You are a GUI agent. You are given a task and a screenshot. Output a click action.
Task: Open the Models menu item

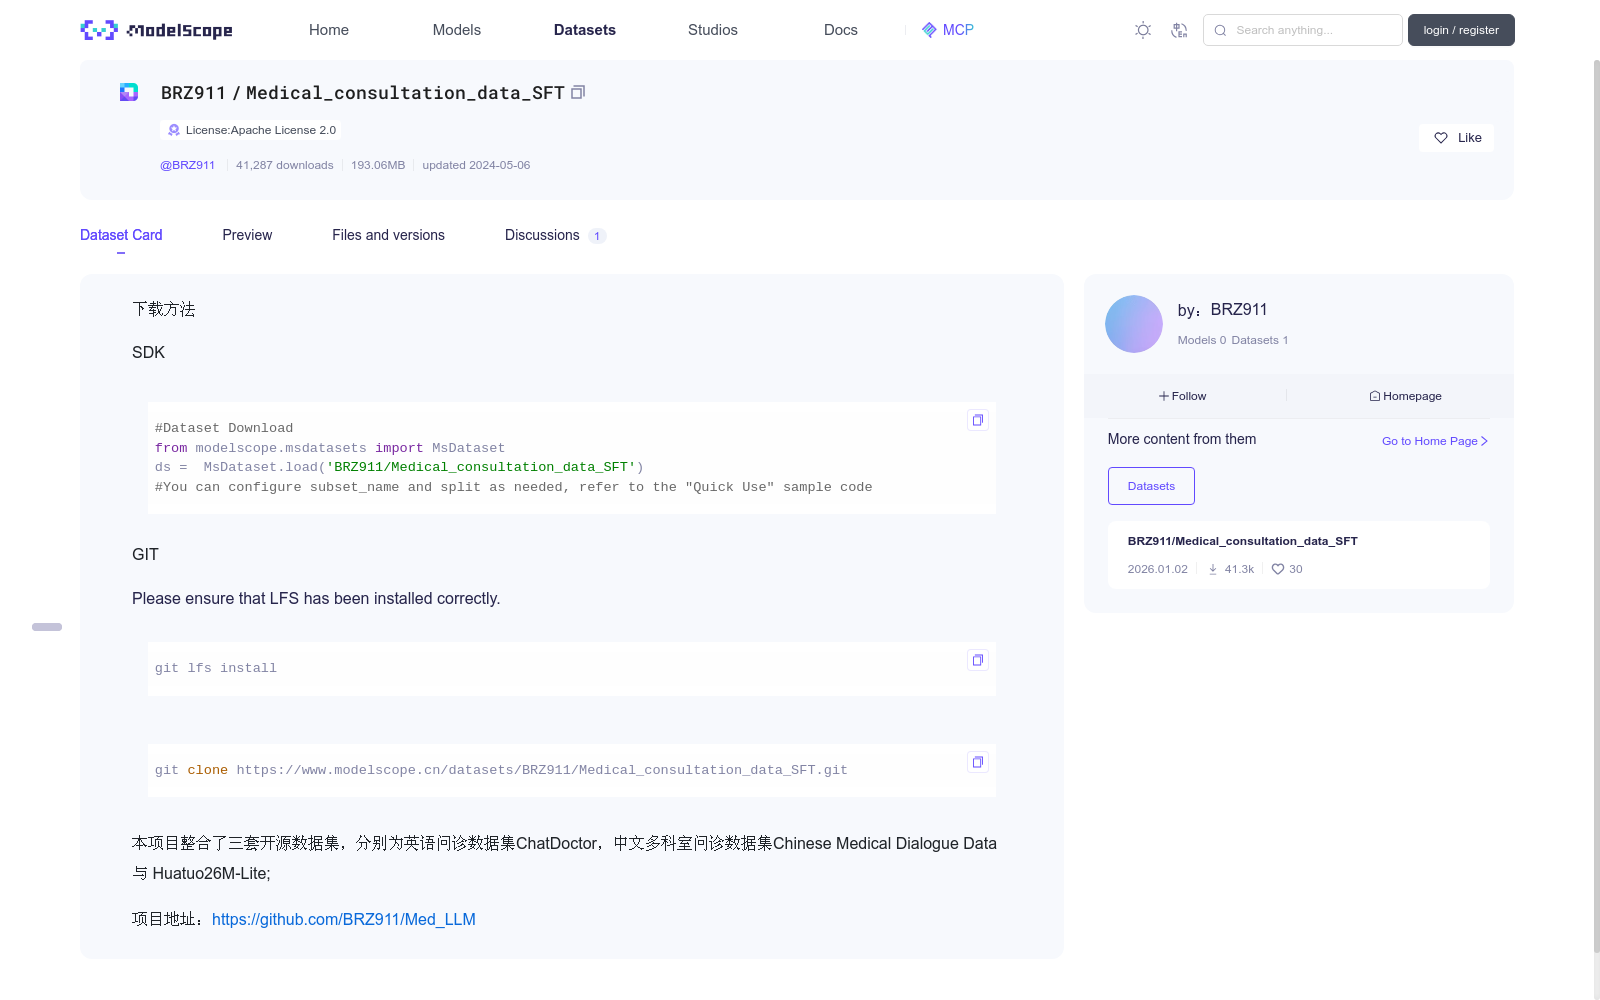tap(457, 30)
